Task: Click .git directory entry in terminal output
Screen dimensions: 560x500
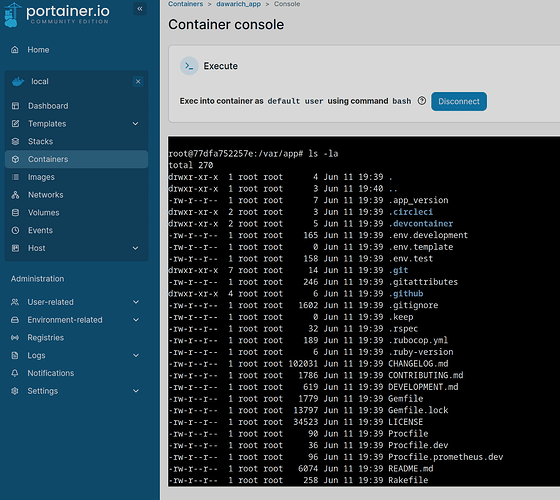Action: [398, 270]
